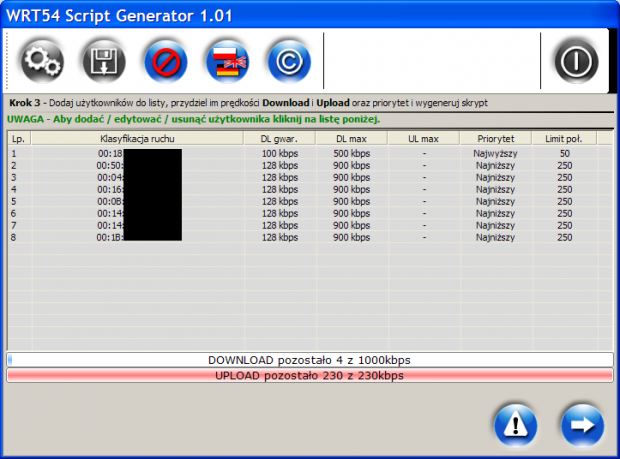This screenshot has width=620, height=459.
Task: Click the floppy disk save icon
Action: [104, 62]
